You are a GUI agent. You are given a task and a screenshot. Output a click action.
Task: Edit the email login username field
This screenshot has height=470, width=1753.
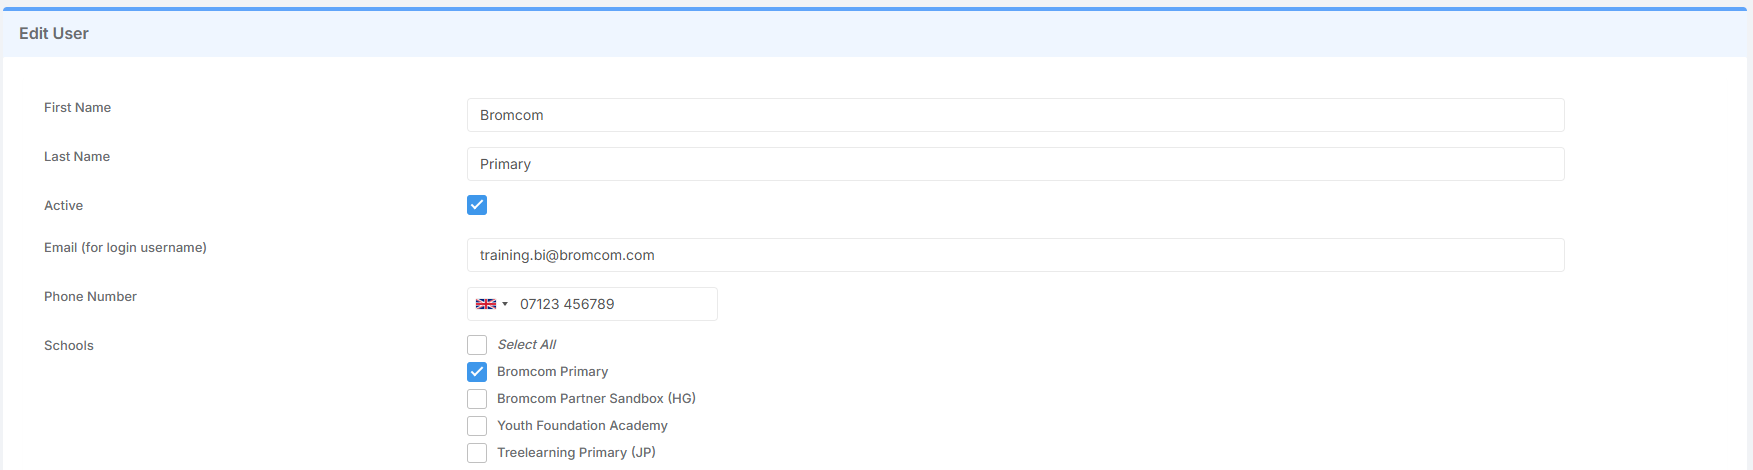tap(1015, 255)
